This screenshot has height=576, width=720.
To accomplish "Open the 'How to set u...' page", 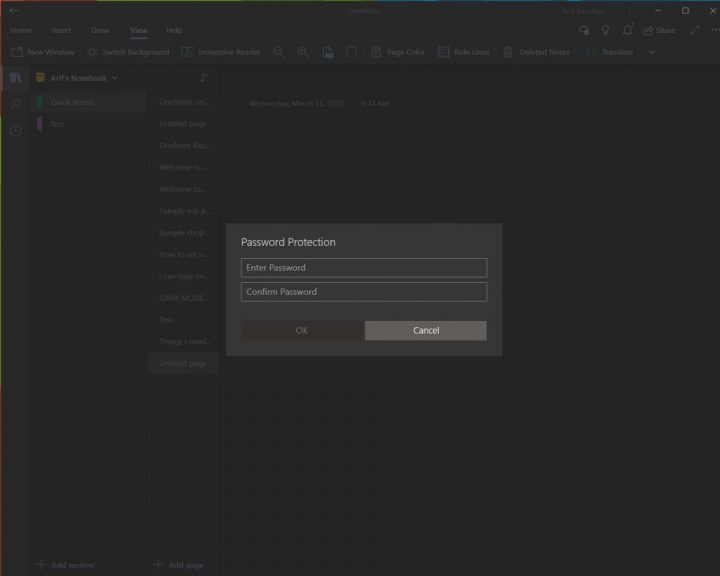I will (184, 254).
